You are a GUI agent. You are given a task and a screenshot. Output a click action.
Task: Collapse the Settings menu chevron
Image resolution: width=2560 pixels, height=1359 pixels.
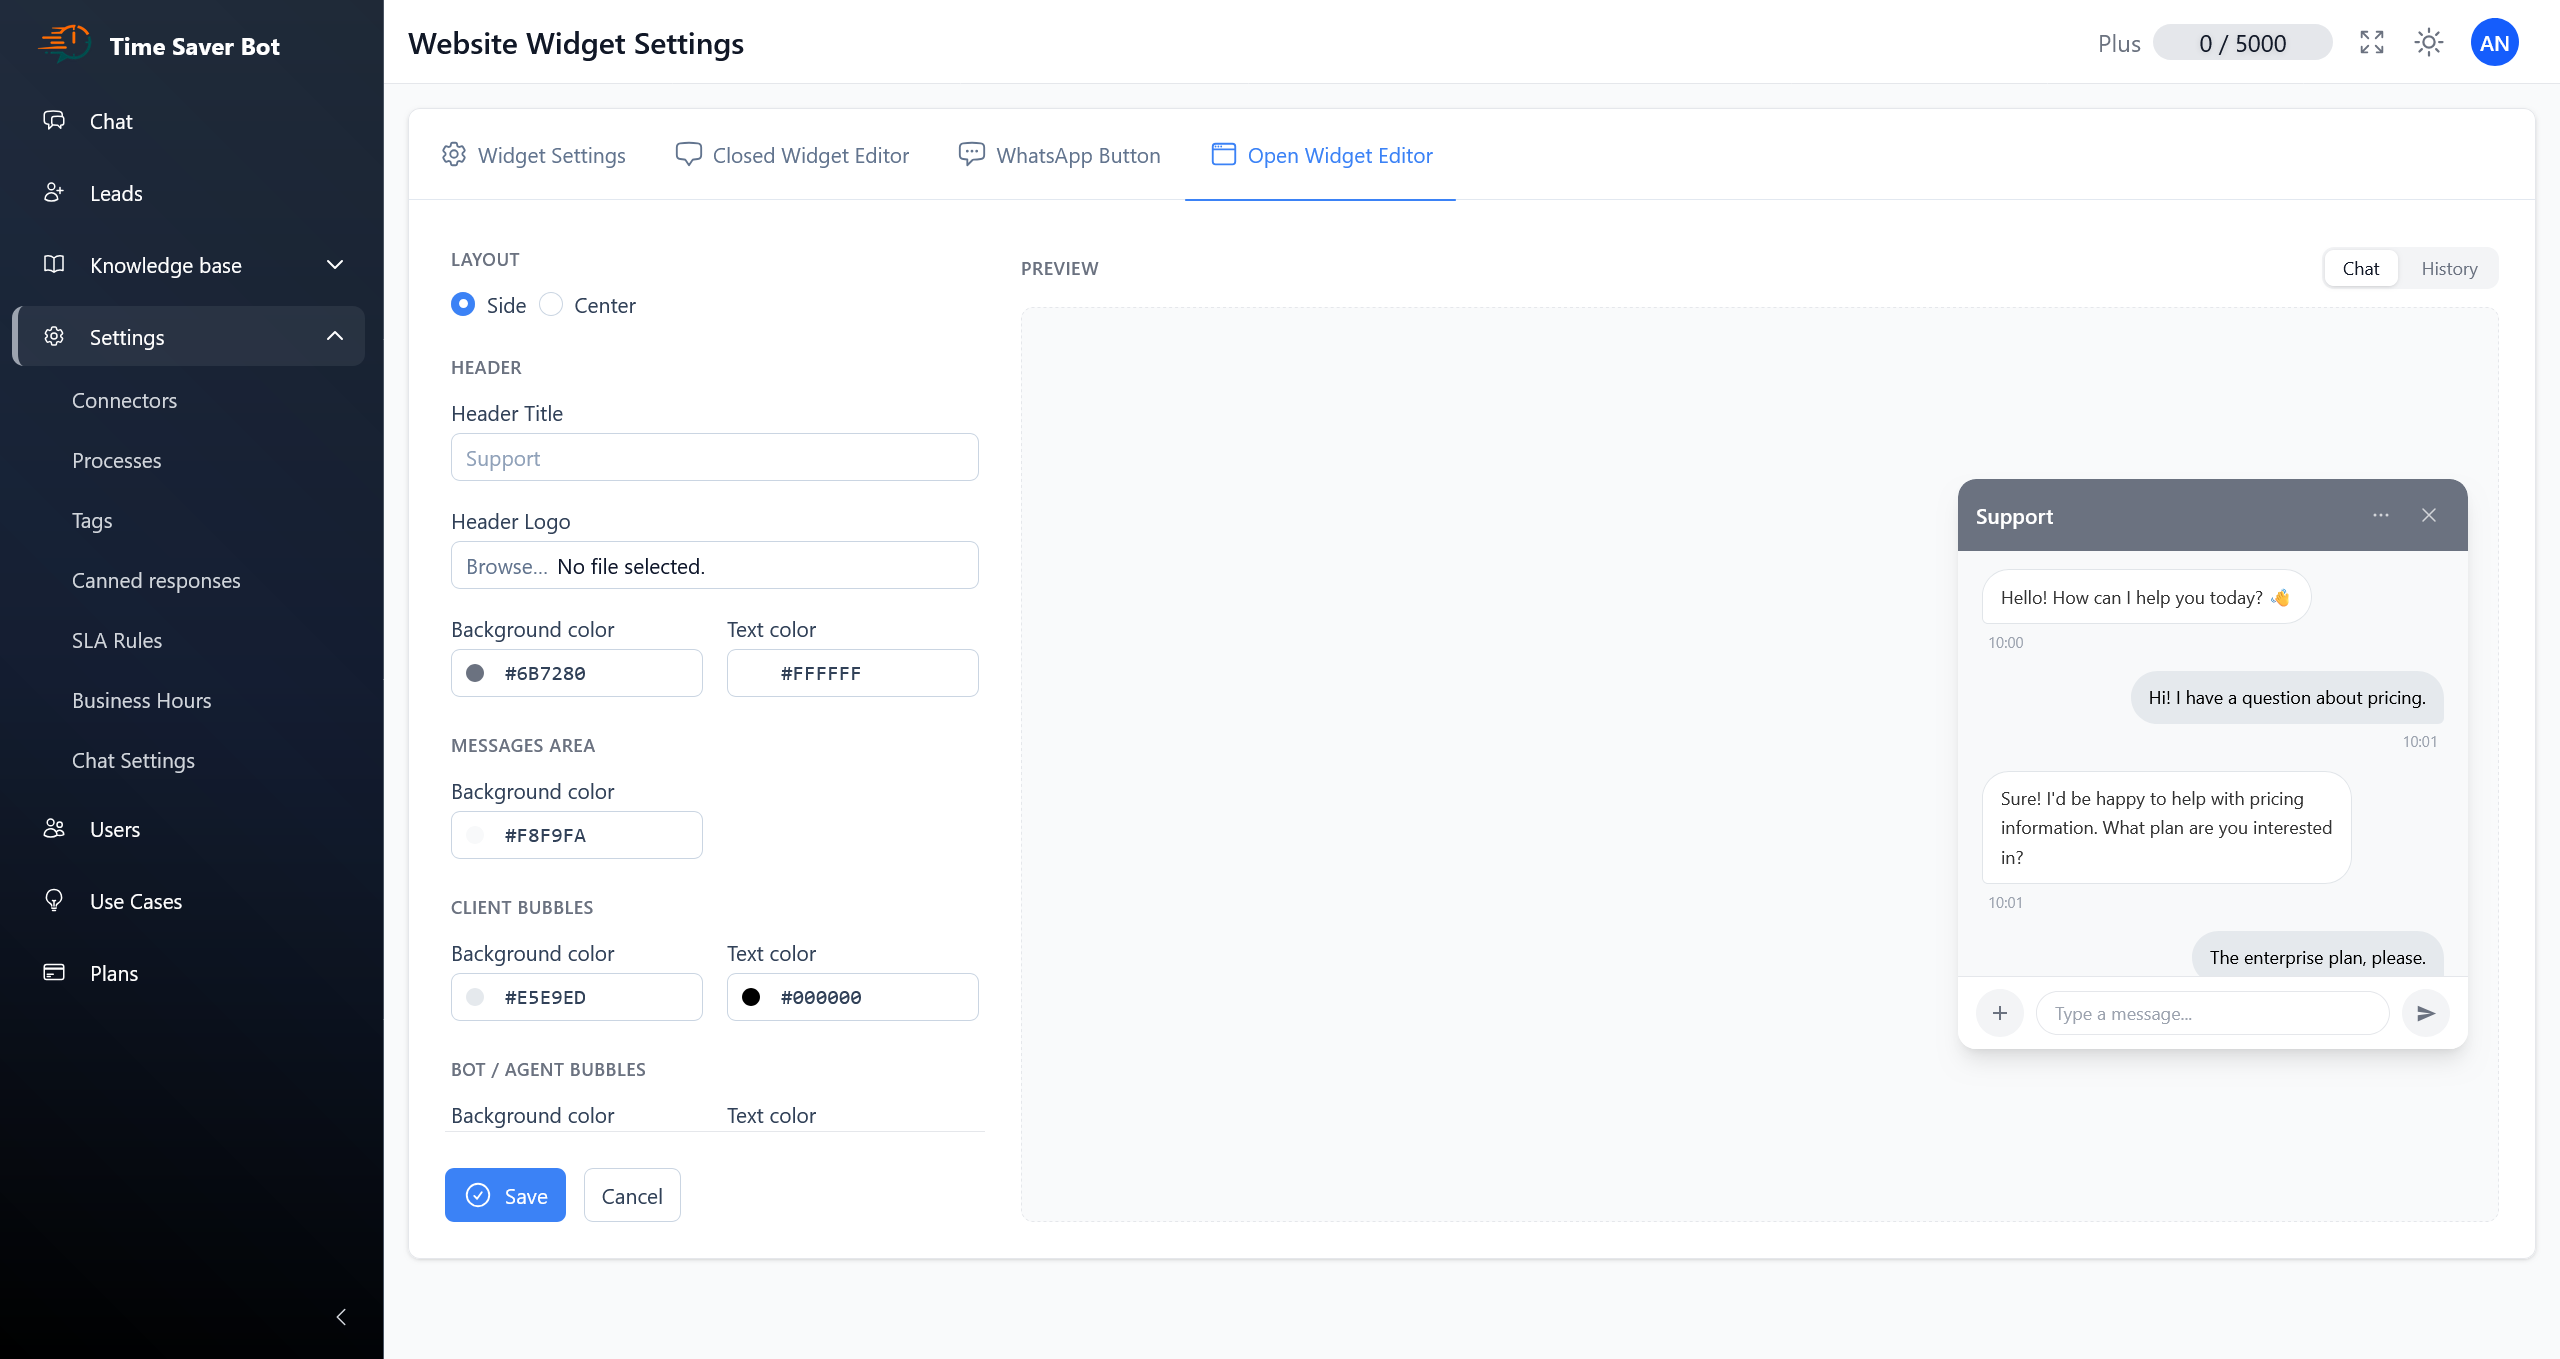tap(335, 336)
